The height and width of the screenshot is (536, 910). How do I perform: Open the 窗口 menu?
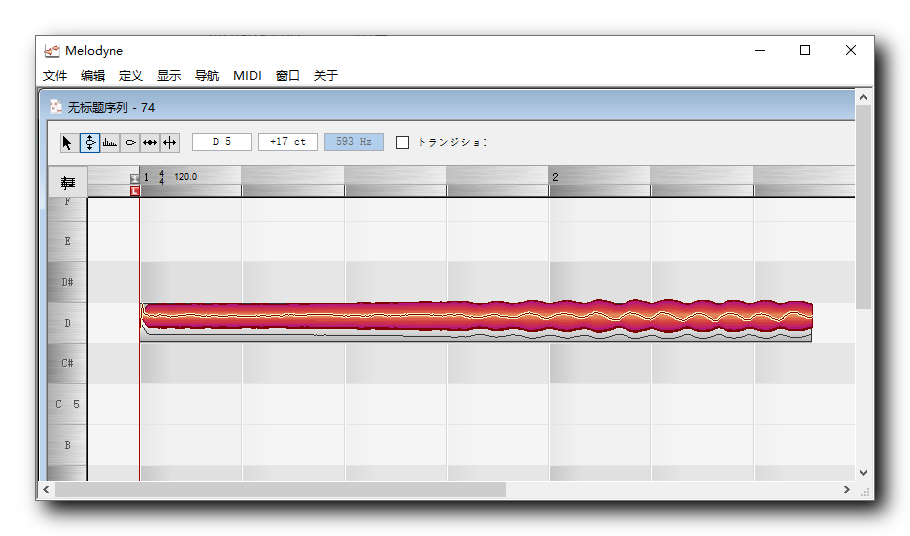[287, 75]
